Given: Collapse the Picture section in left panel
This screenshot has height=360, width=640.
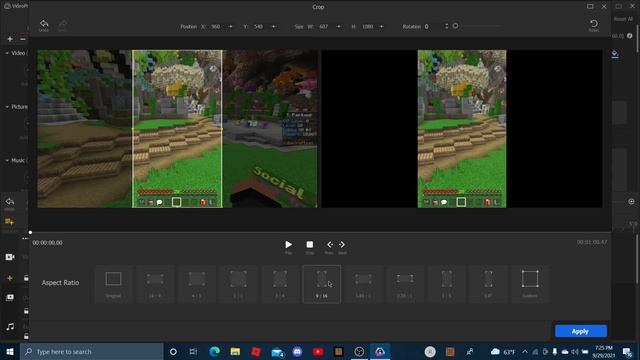Looking at the screenshot, I should tap(7, 107).
